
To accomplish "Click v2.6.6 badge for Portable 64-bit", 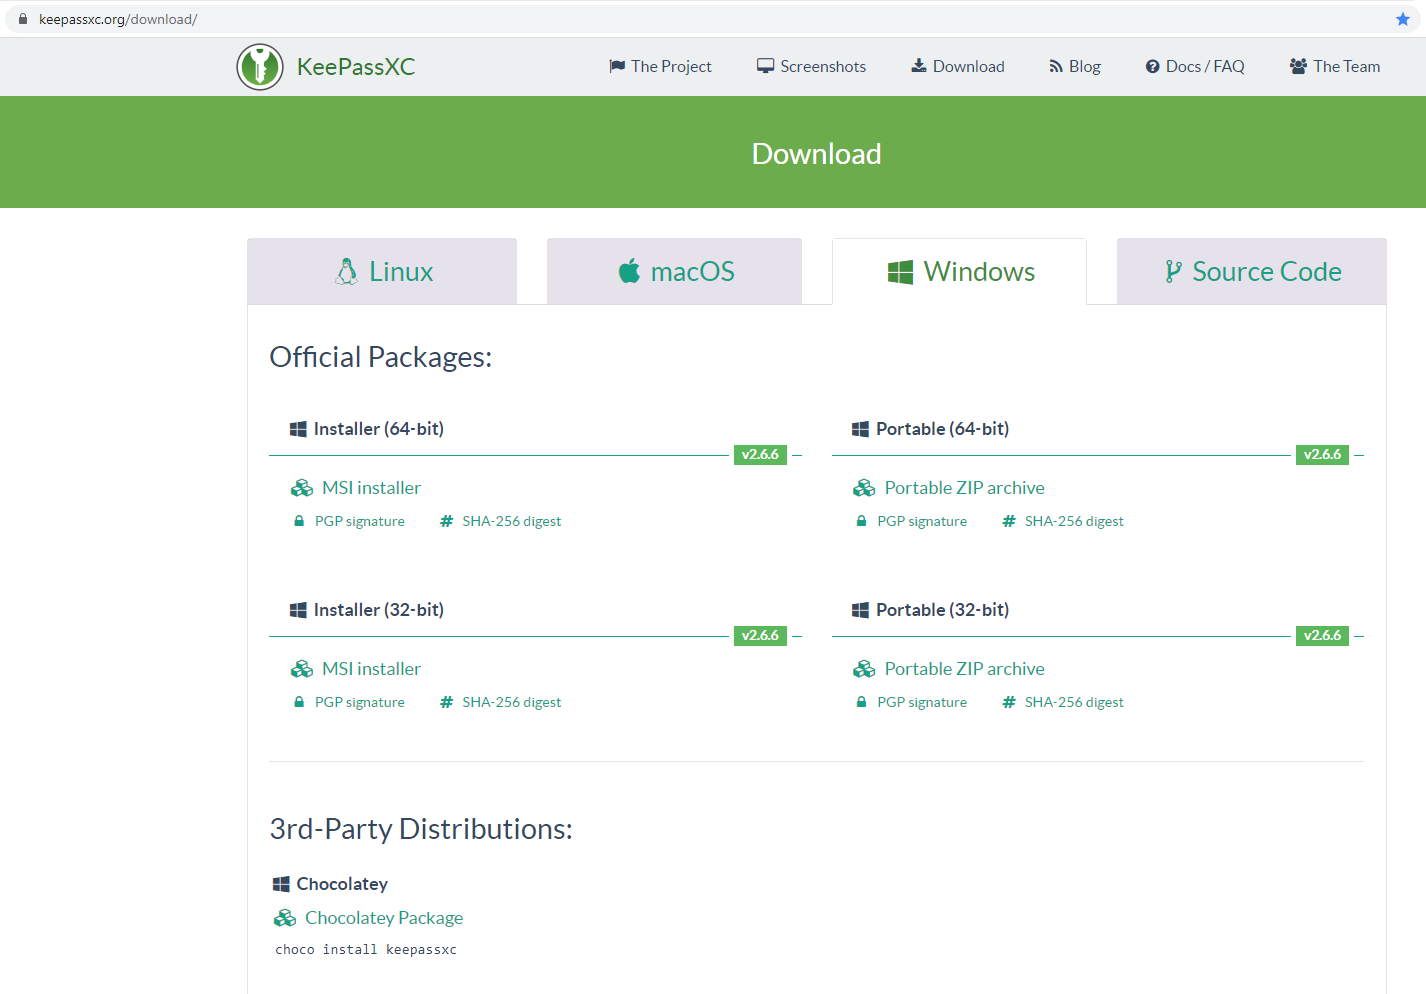I will point(1322,455).
